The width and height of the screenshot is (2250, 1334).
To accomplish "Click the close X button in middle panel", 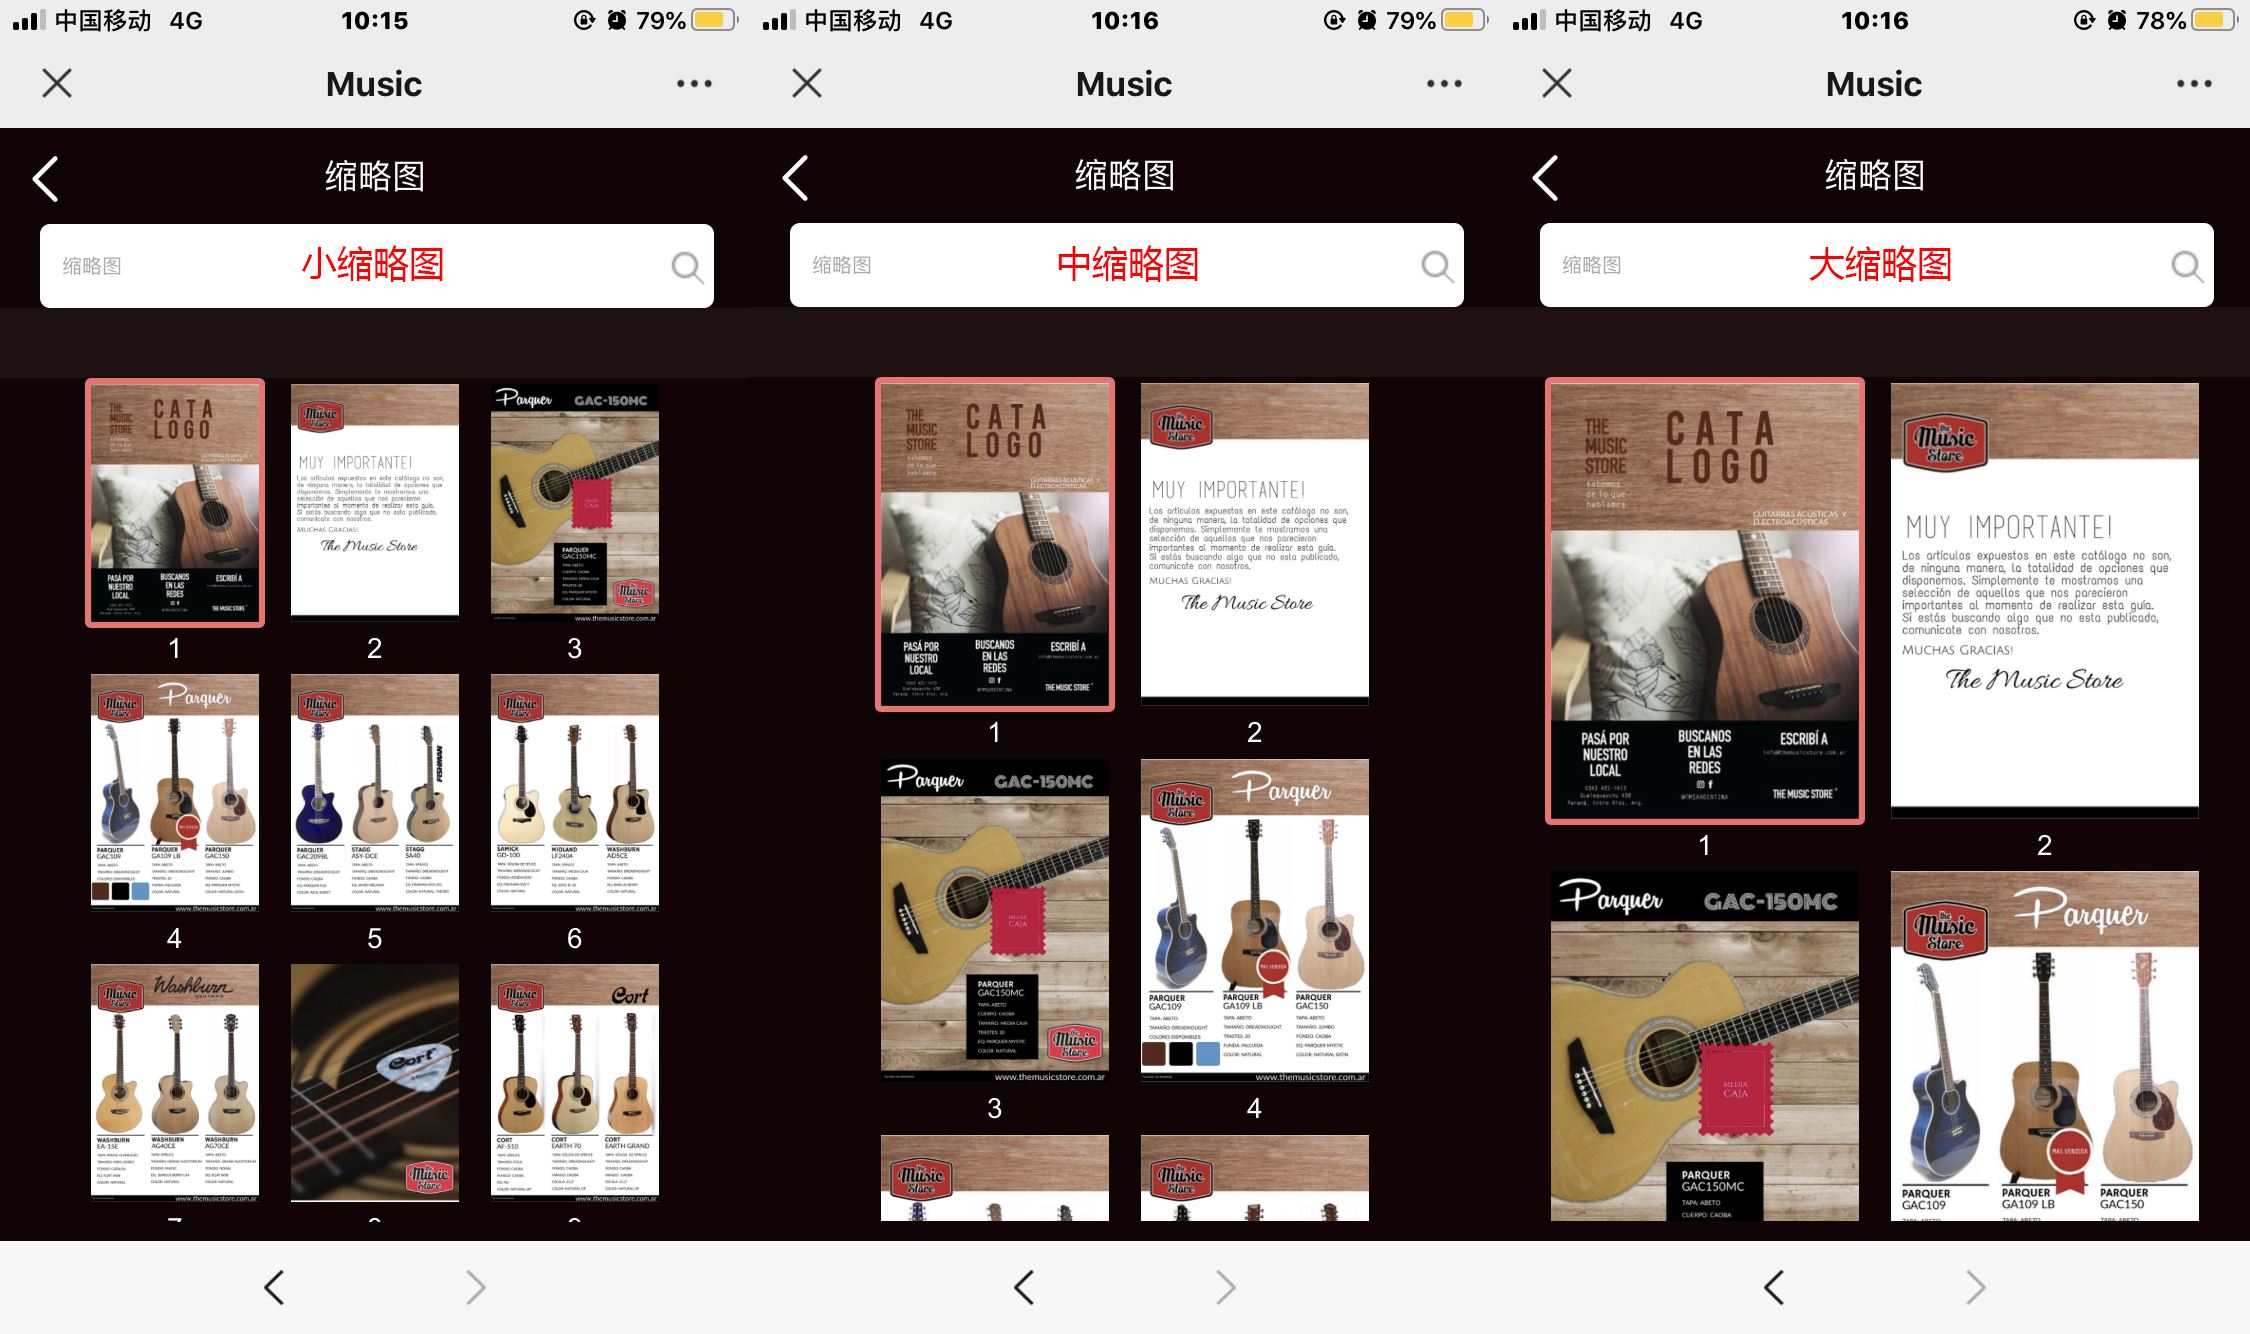I will (808, 83).
